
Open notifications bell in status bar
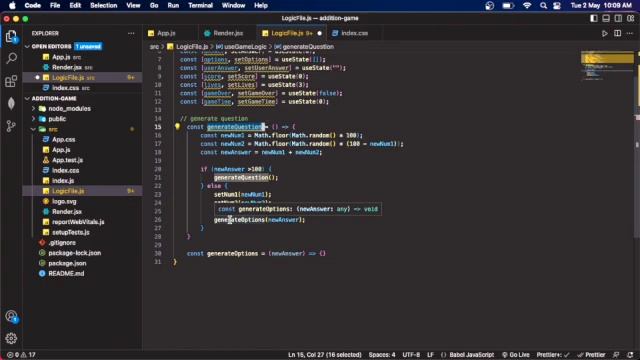coord(631,355)
